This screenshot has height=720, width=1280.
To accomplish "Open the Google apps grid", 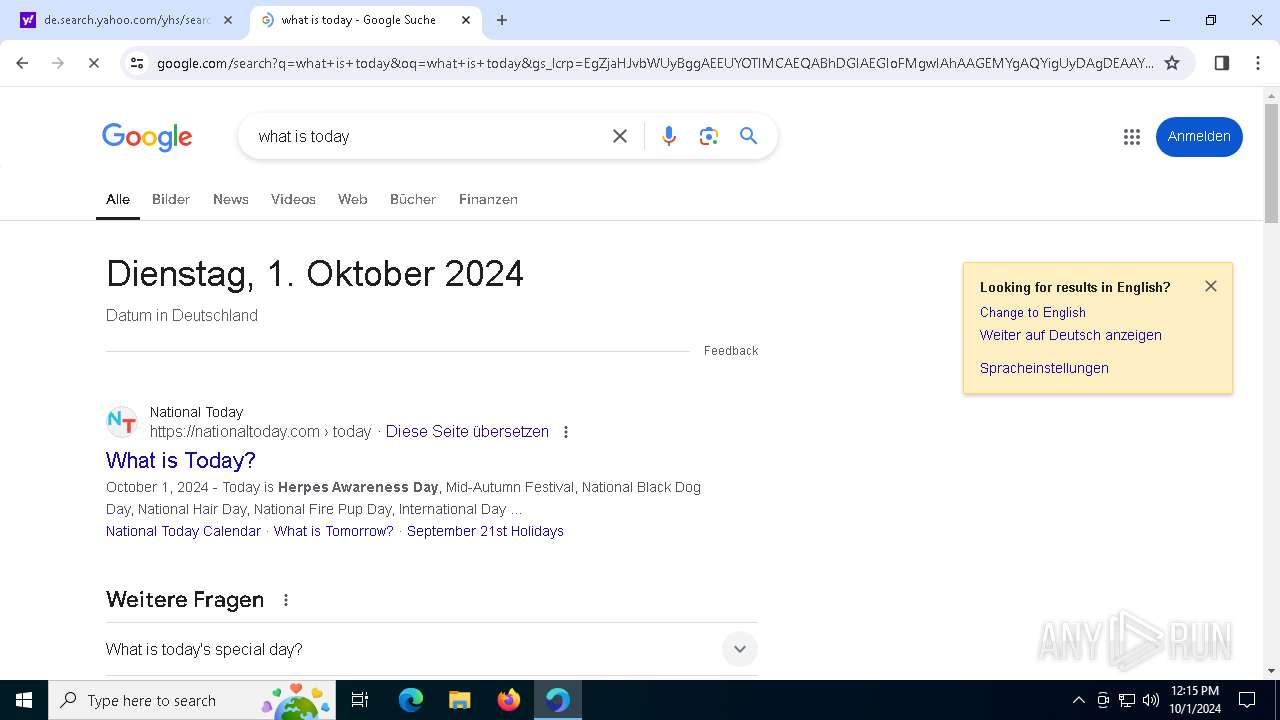I will (x=1132, y=137).
